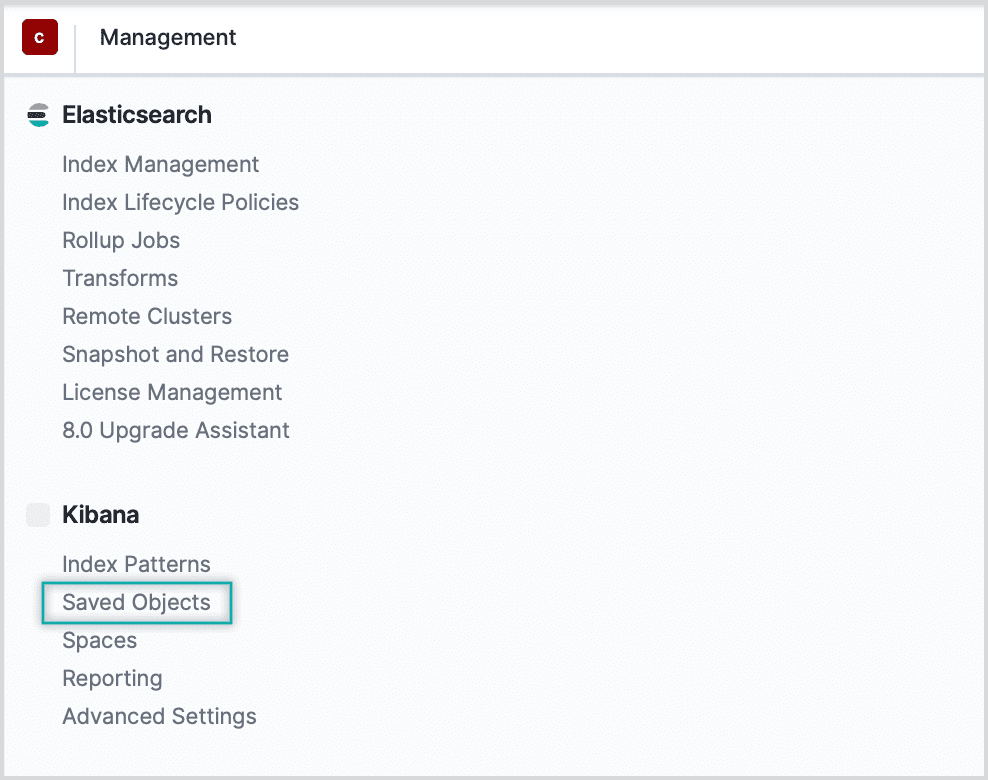Open Snapshot and Restore

click(x=175, y=354)
